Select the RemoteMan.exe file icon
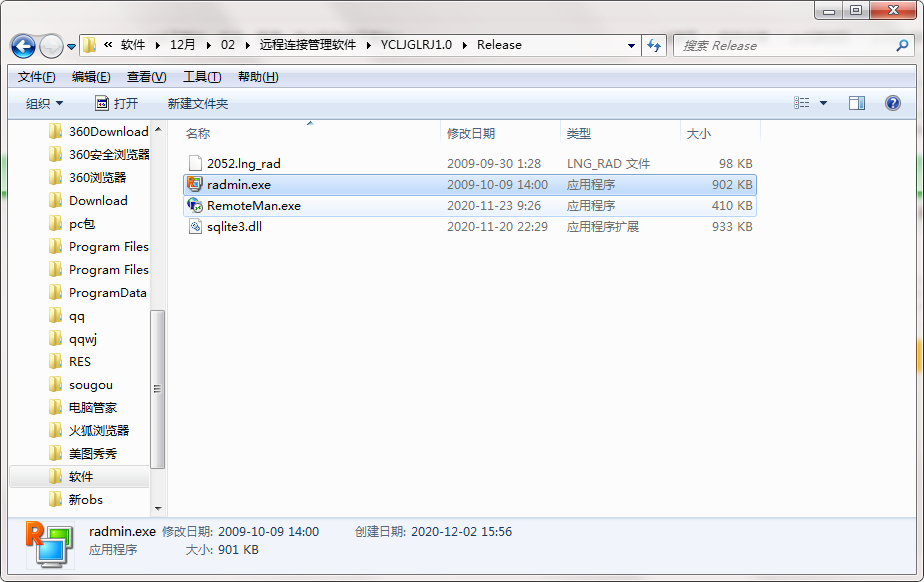Screen dimensions: 924x582 pyautogui.click(x=194, y=206)
